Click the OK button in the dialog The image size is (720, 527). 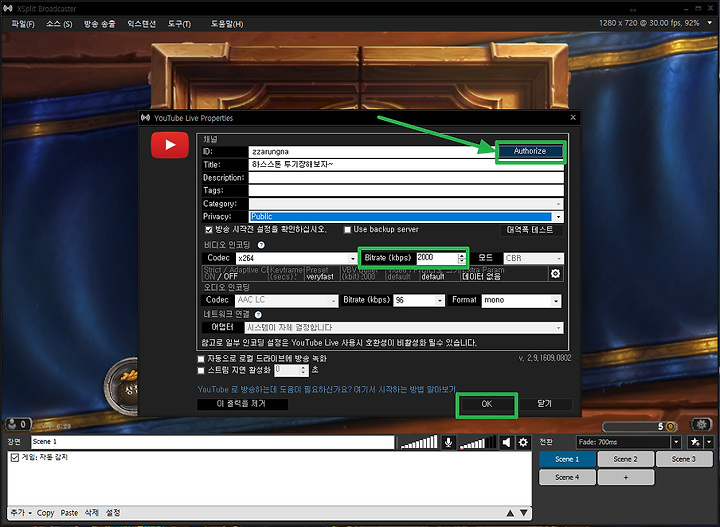[487, 404]
